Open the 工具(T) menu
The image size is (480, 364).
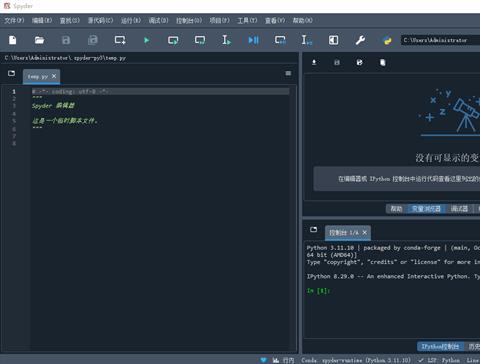point(247,20)
